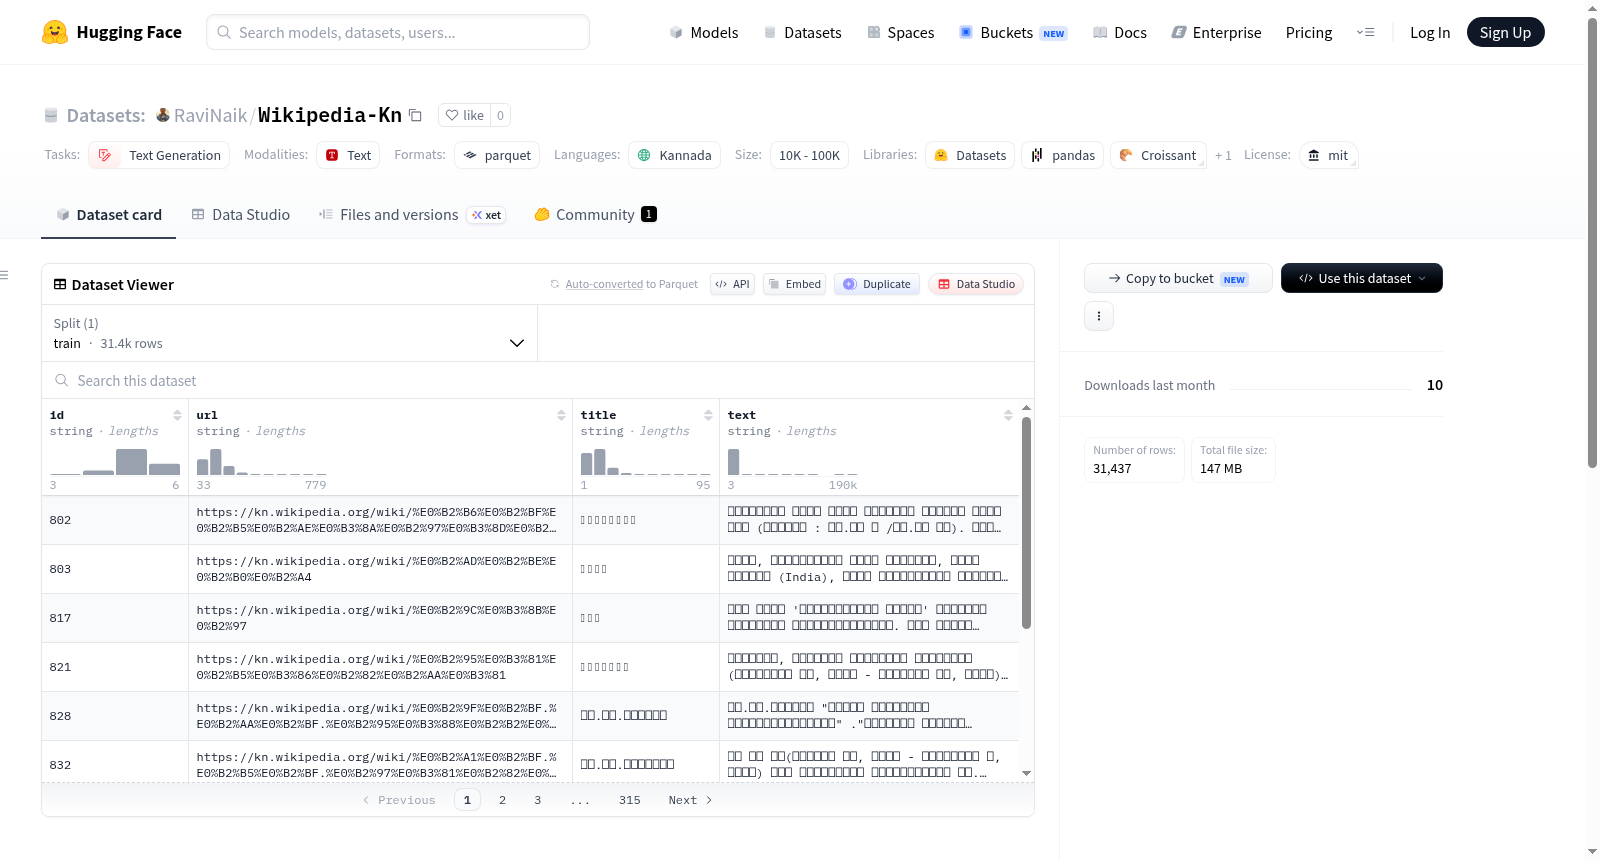Open Buckets in the navigation

click(1013, 32)
